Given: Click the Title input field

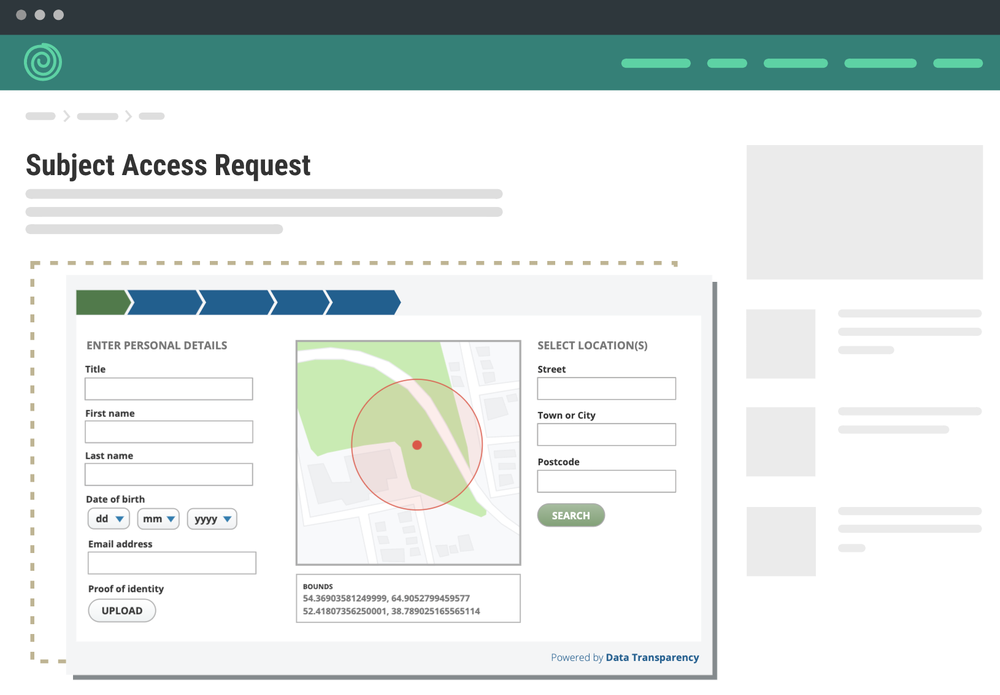Looking at the screenshot, I should click(169, 389).
